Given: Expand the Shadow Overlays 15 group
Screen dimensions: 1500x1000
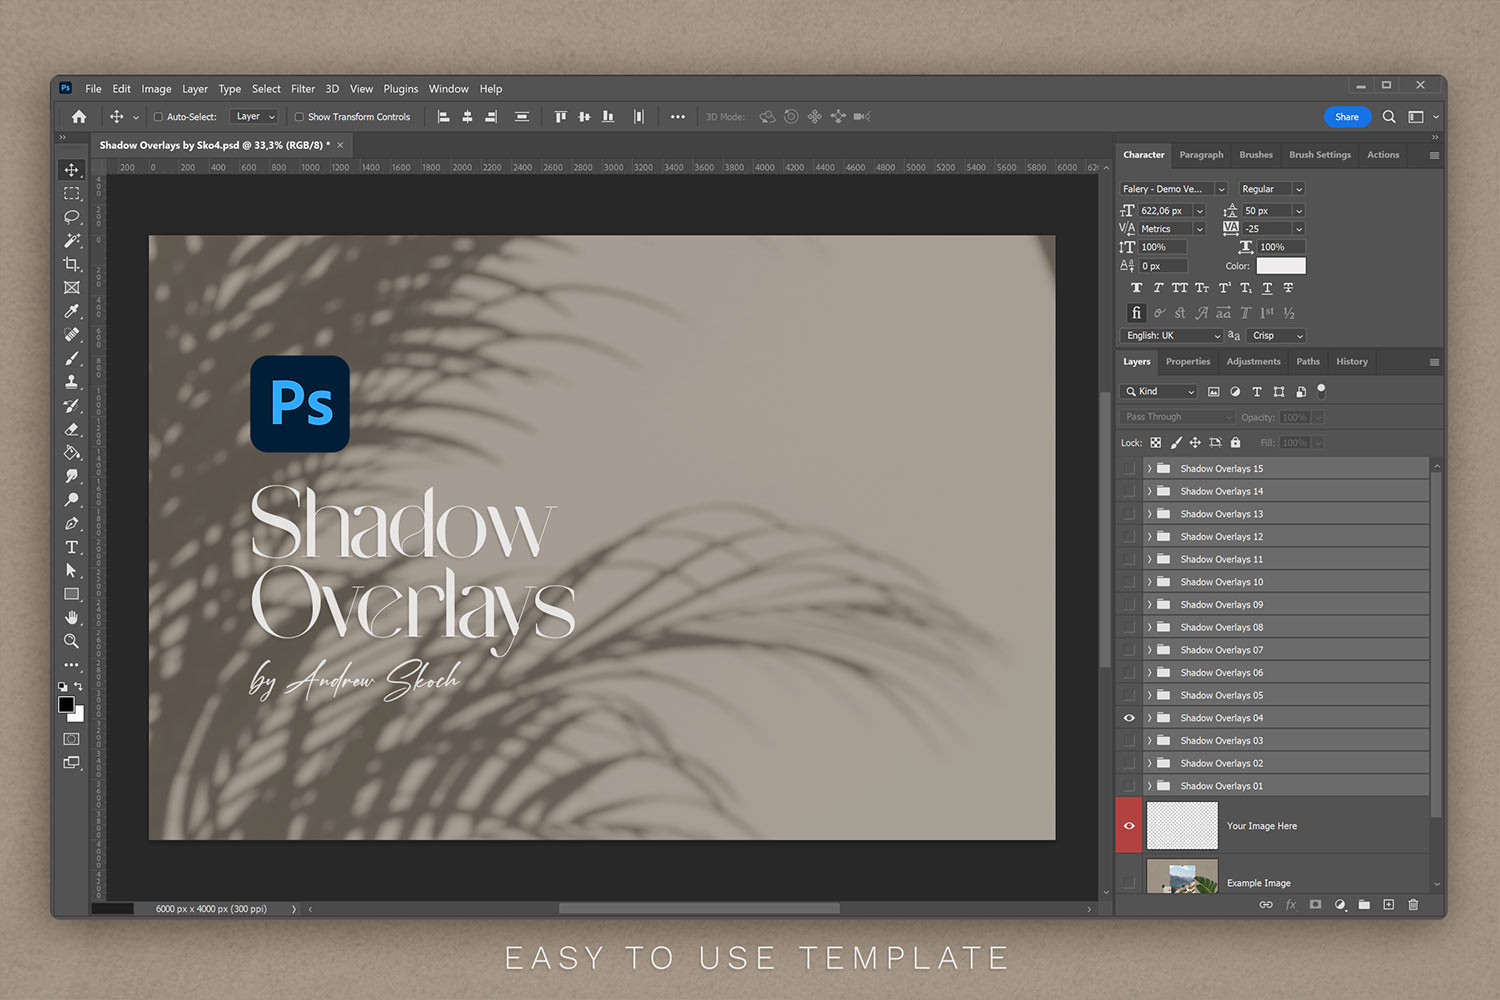Looking at the screenshot, I should point(1150,467).
